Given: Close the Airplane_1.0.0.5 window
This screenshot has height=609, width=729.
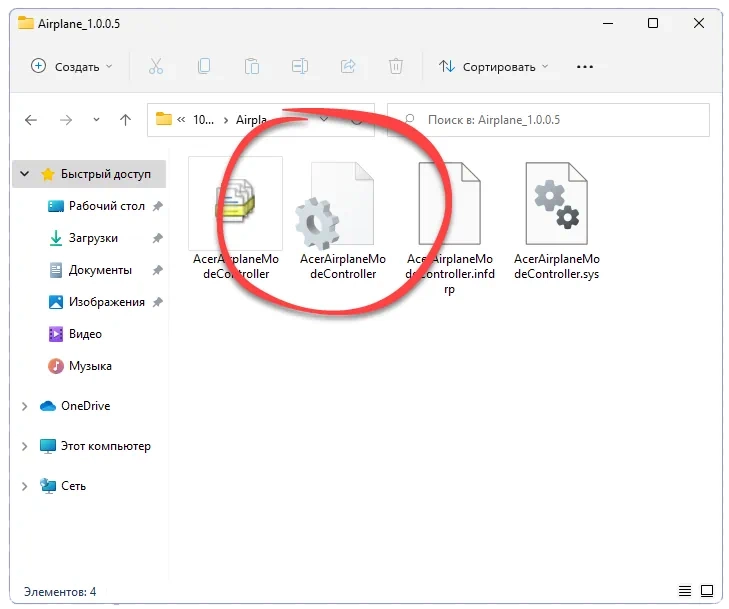Looking at the screenshot, I should tap(699, 23).
